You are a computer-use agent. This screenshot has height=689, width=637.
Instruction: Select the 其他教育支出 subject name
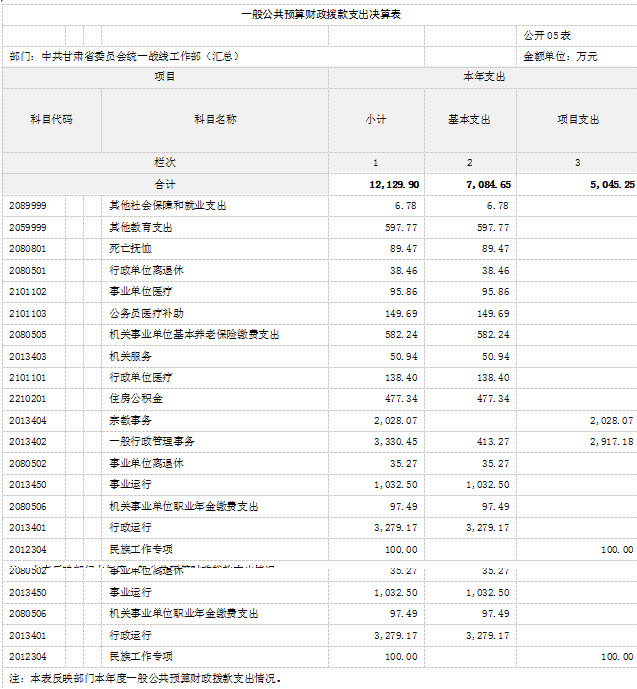tap(141, 228)
